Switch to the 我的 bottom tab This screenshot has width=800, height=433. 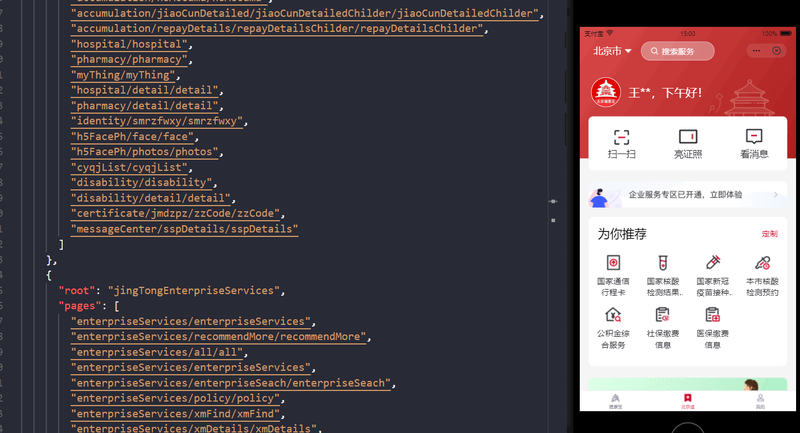[760, 401]
